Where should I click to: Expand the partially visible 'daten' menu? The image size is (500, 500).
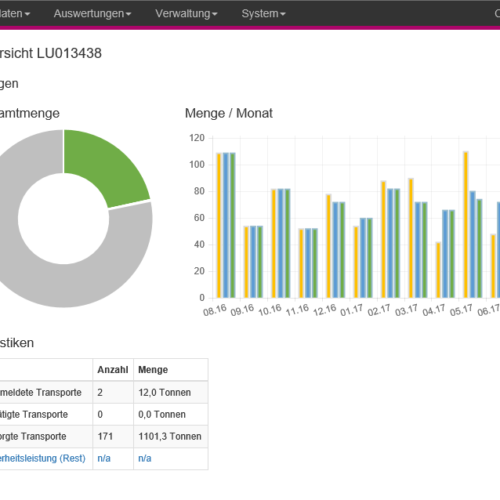click(15, 14)
